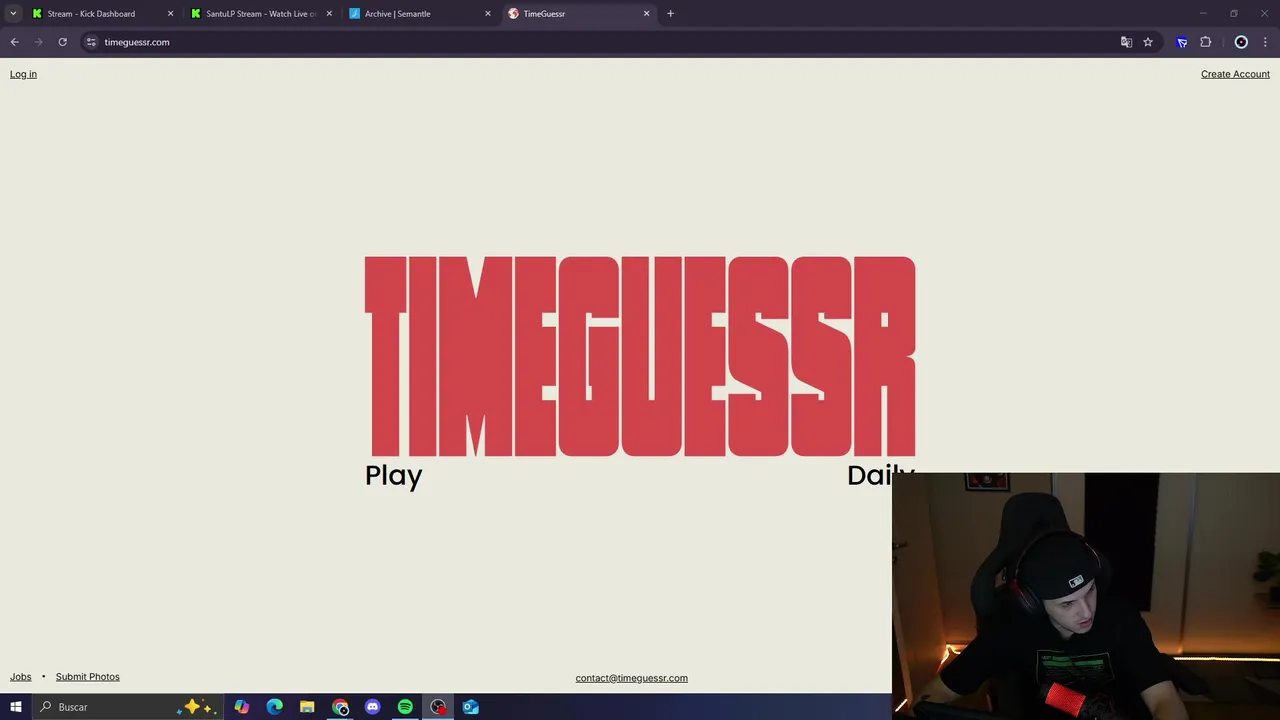The height and width of the screenshot is (720, 1280).
Task: Click the browser forward arrow
Action: tap(38, 42)
